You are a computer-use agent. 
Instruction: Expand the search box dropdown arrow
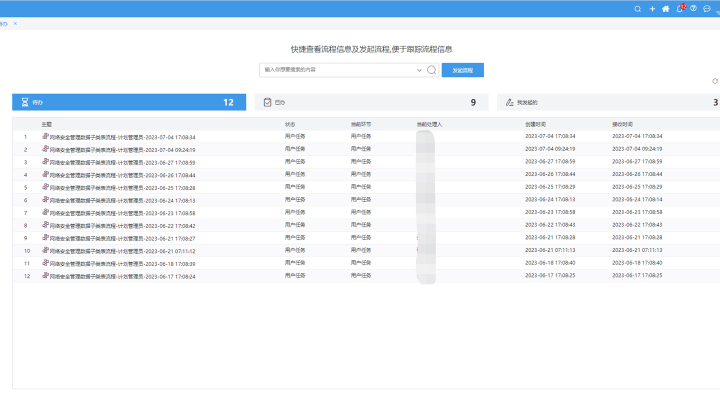(x=419, y=70)
